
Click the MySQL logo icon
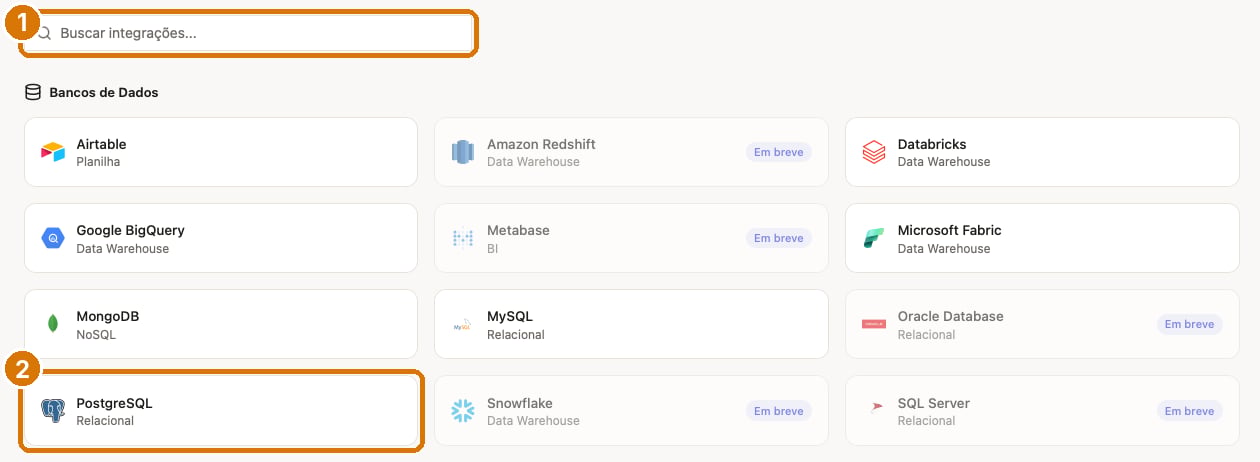(x=463, y=325)
